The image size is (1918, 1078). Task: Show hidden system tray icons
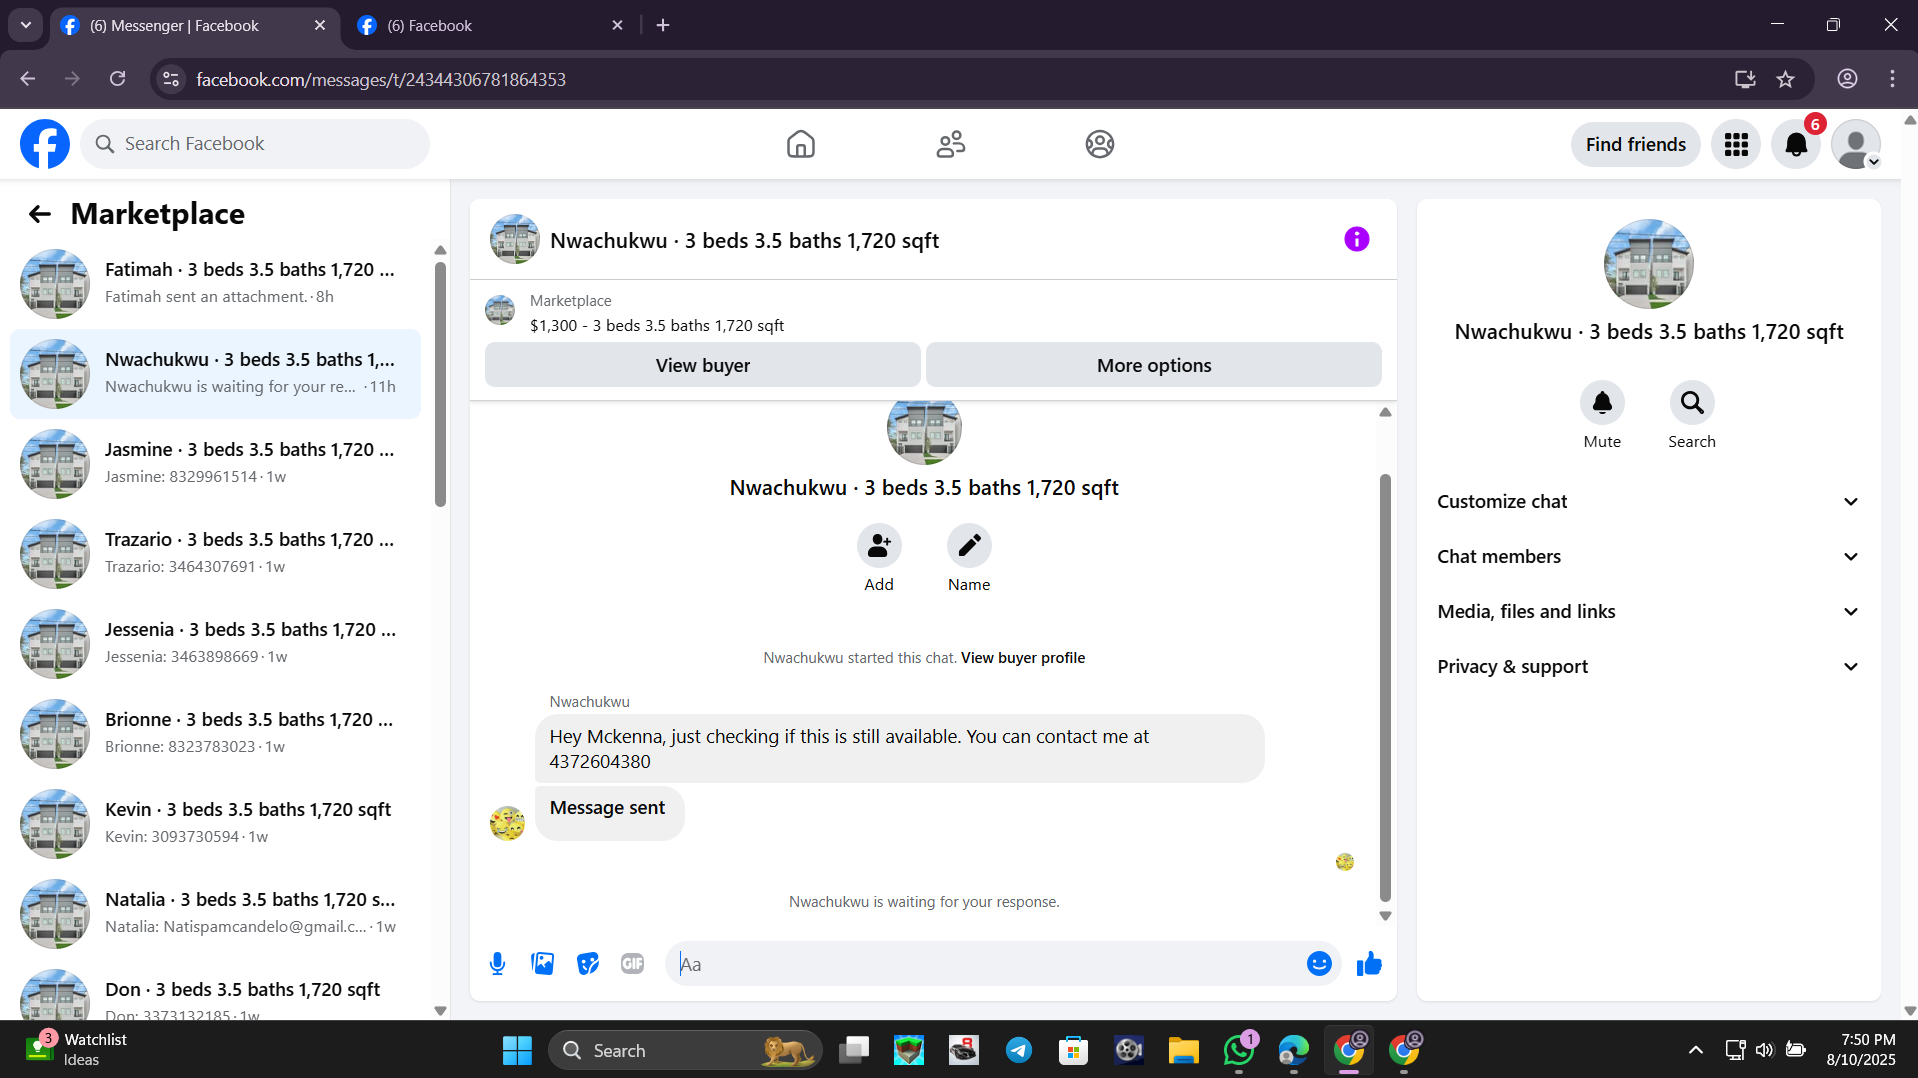(x=1695, y=1050)
